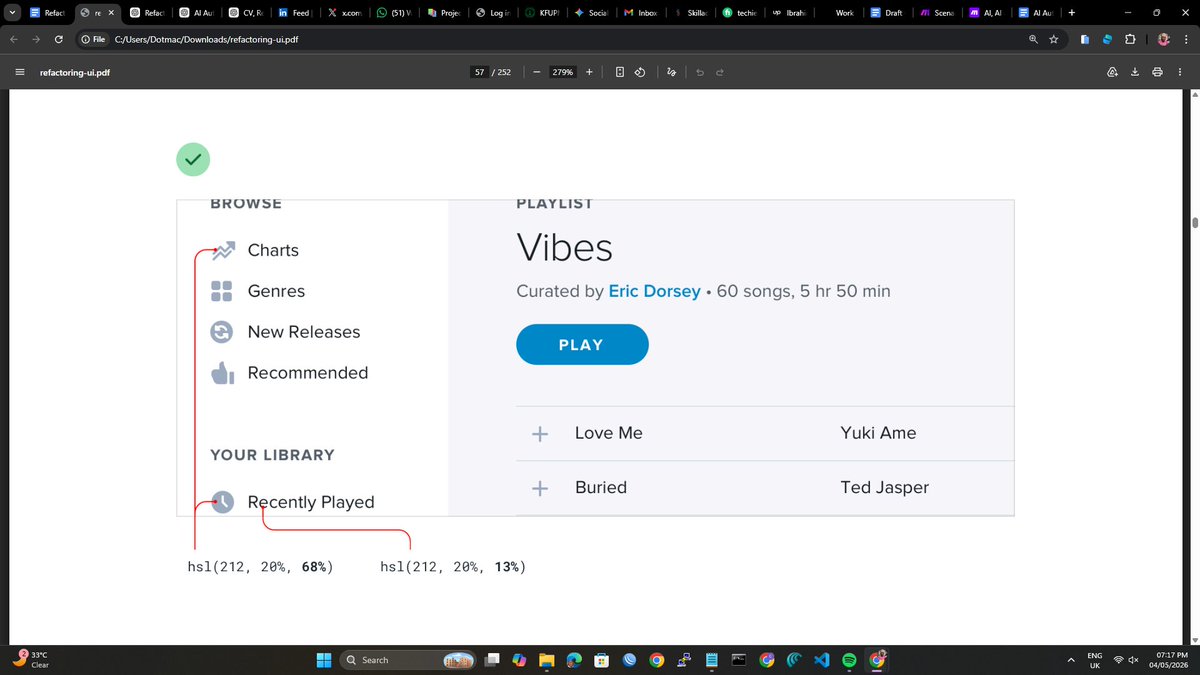The height and width of the screenshot is (675, 1200).
Task: Click the Eric Dorsey link
Action: pos(654,291)
